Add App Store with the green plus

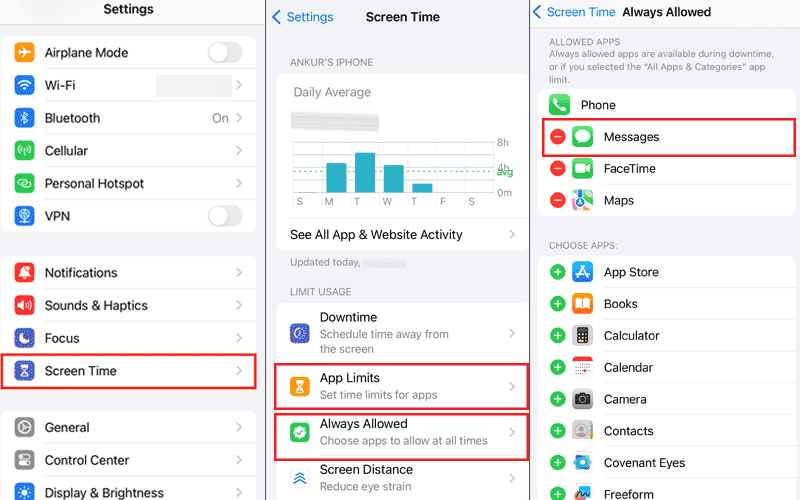[558, 272]
